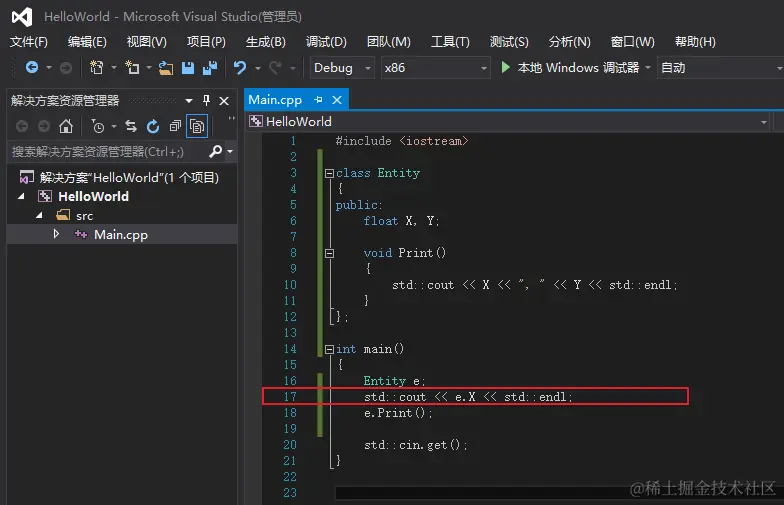Collapse the src folder node
This screenshot has height=505, width=784.
tap(39, 216)
